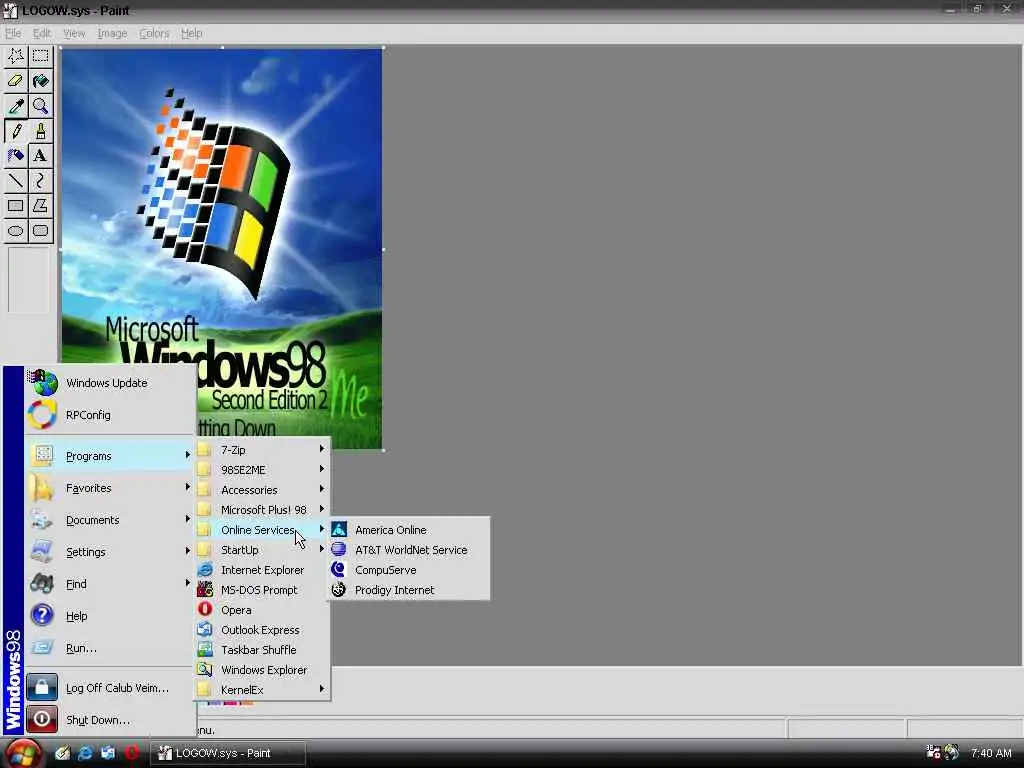Click the system tray clock 7:40 AM
The image size is (1024, 768).
coord(991,753)
